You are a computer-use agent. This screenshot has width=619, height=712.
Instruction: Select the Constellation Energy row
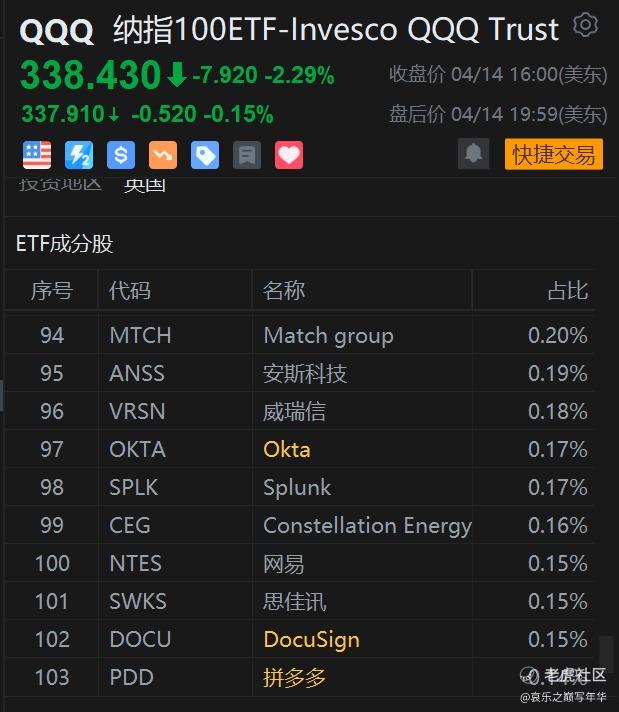coord(300,525)
